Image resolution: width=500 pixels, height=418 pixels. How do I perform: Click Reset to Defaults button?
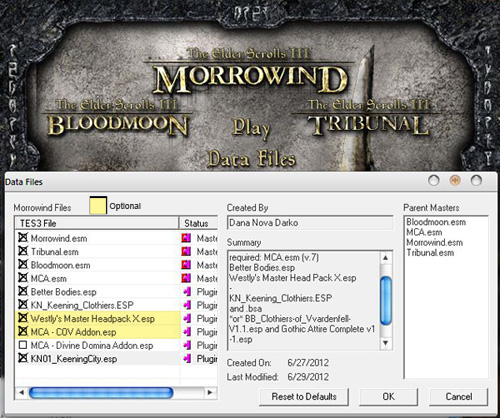[x=304, y=397]
